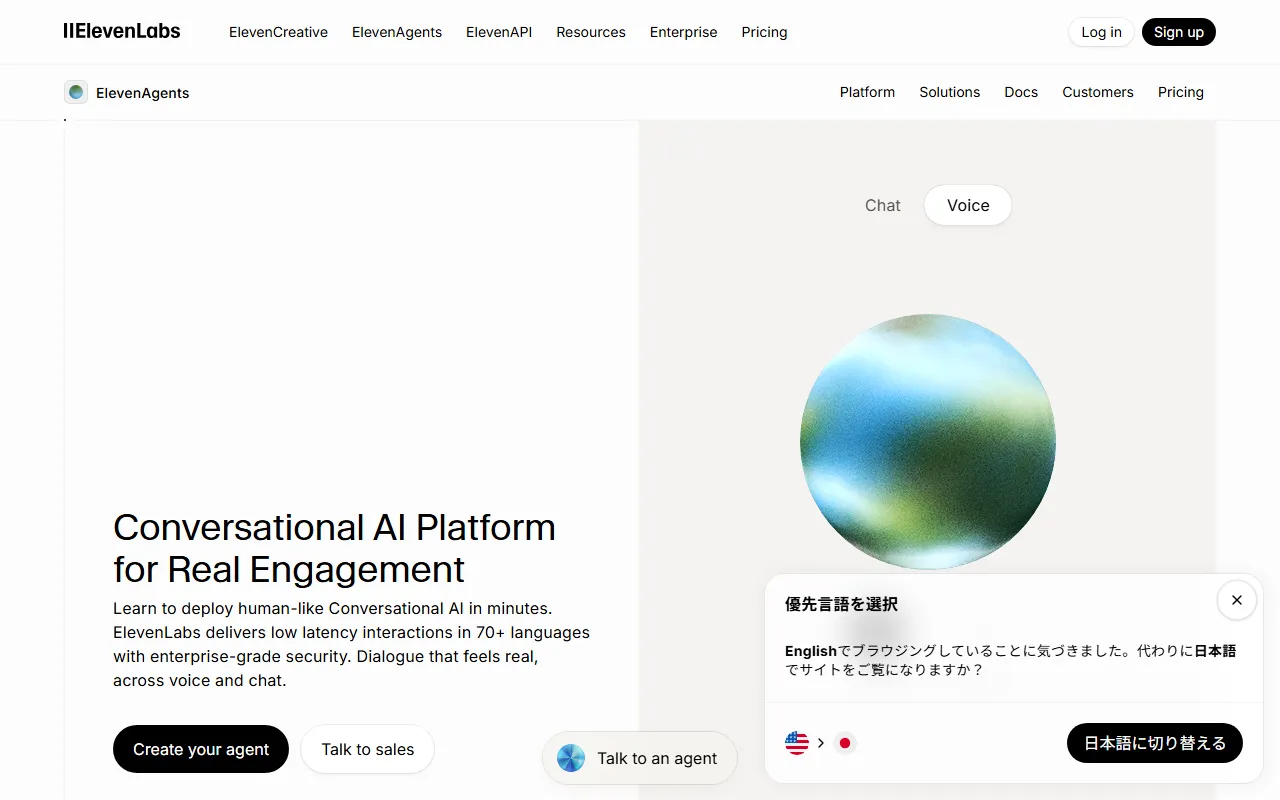Click the Create your agent button

200,749
